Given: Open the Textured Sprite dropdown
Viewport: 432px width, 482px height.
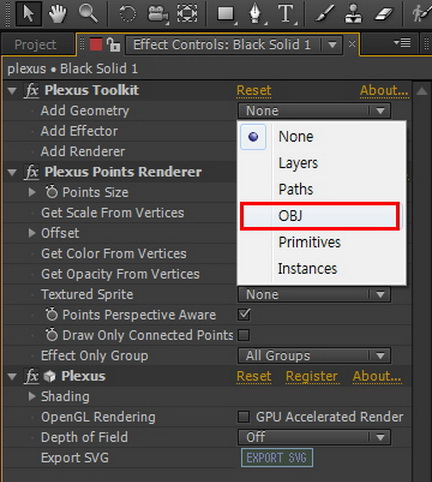Looking at the screenshot, I should coord(314,295).
